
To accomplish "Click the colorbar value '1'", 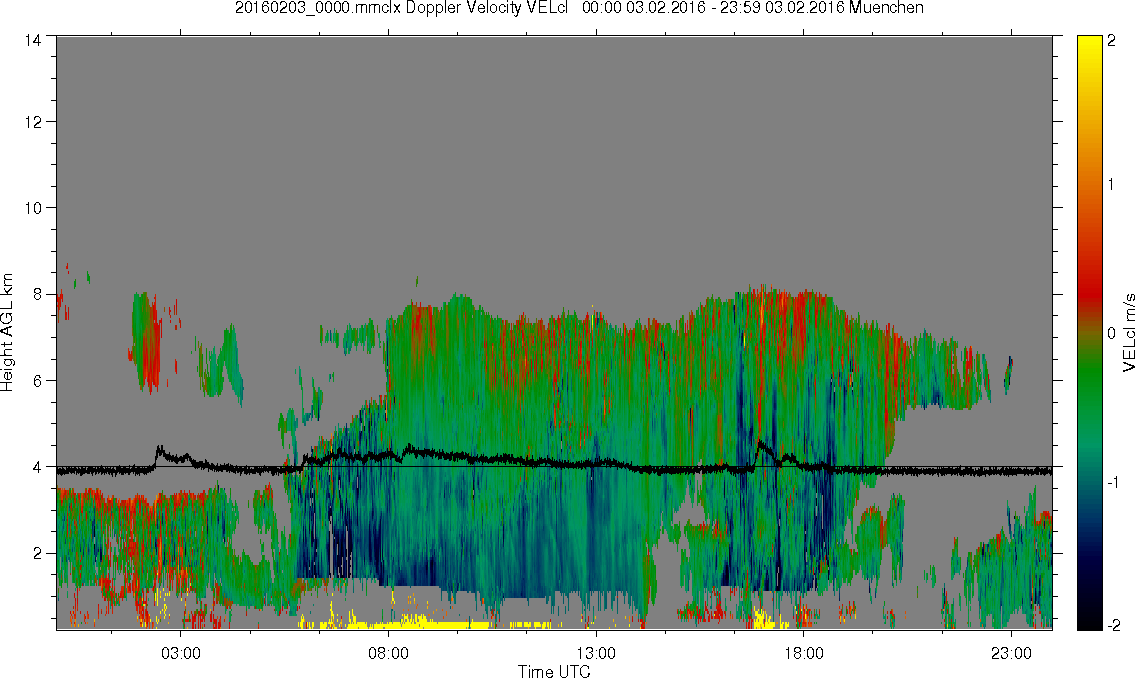I will pyautogui.click(x=1112, y=185).
